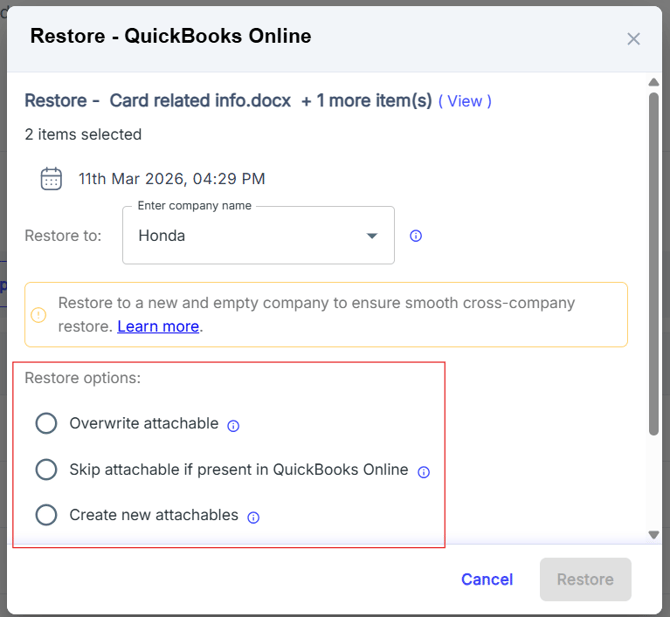The height and width of the screenshot is (617, 670).
Task: Click the Restore button
Action: click(x=585, y=579)
